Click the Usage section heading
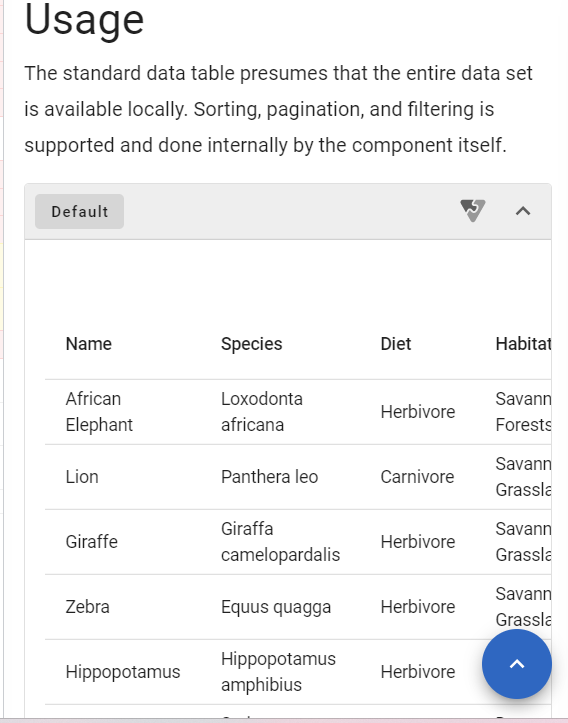Viewport: 568px width, 723px height. pyautogui.click(x=84, y=19)
